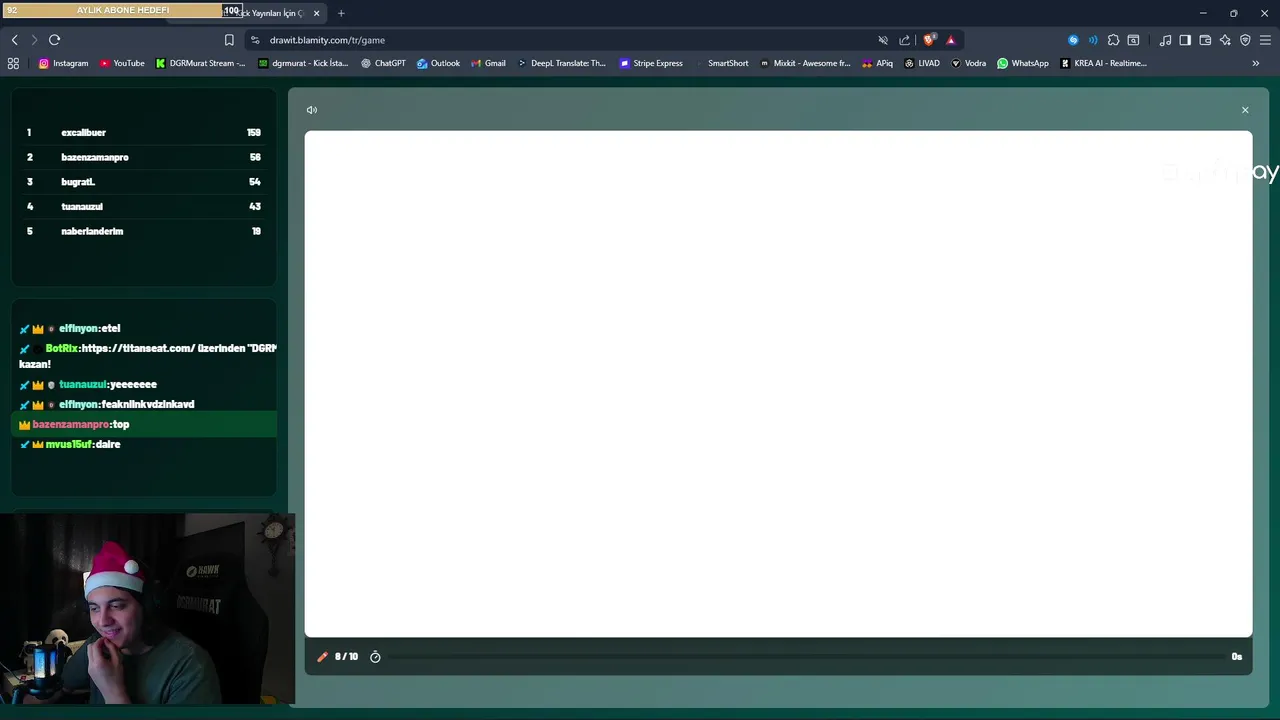Screen dimensions: 1280x720
Task: Open the DGRMurat Stream bookmark
Action: [x=200, y=63]
